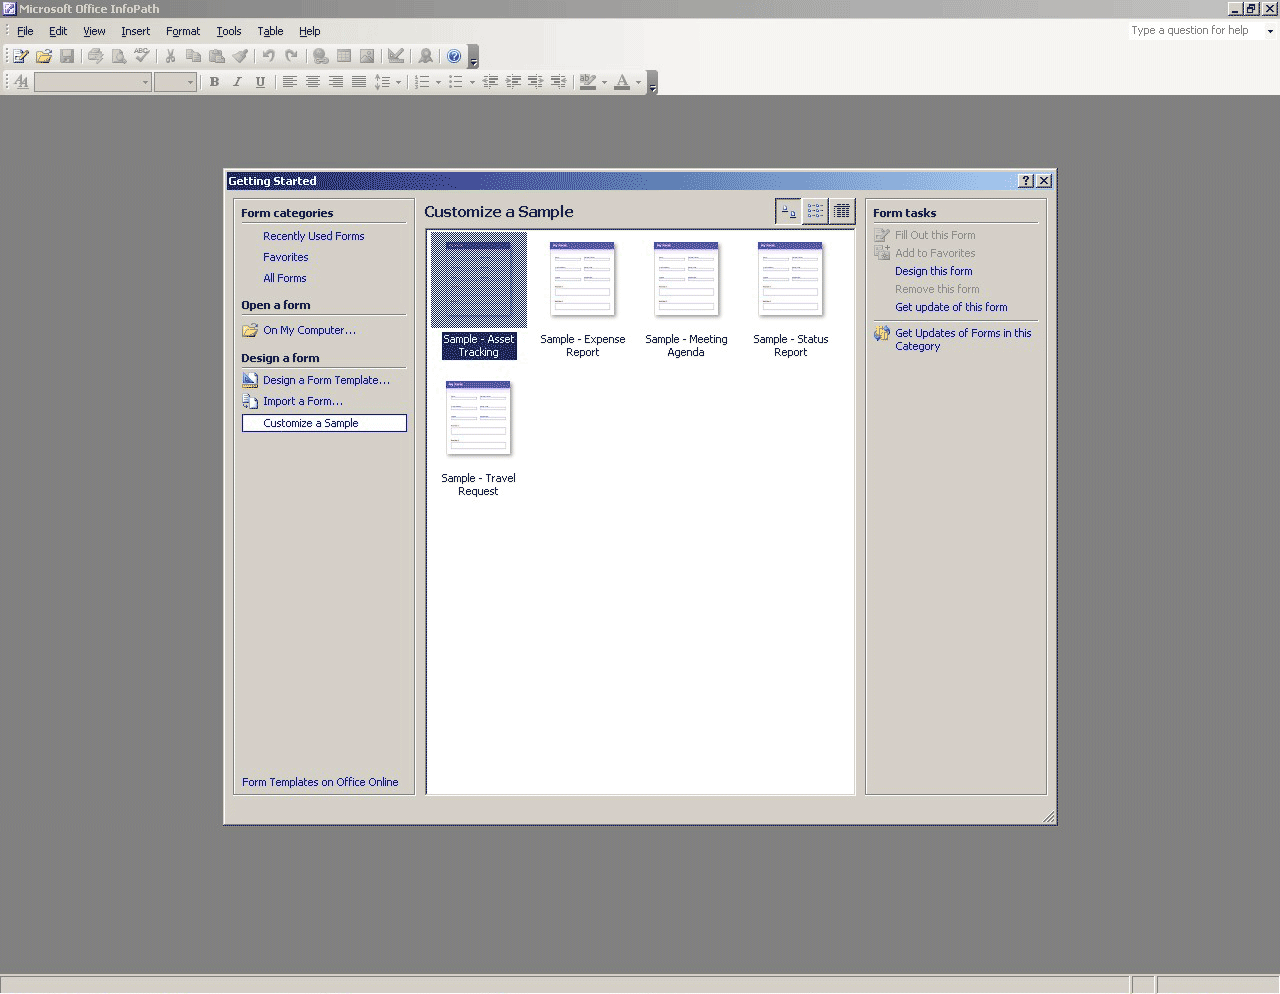Screen dimensions: 1280x994
Task: Select list view with three bullets
Action: [815, 211]
